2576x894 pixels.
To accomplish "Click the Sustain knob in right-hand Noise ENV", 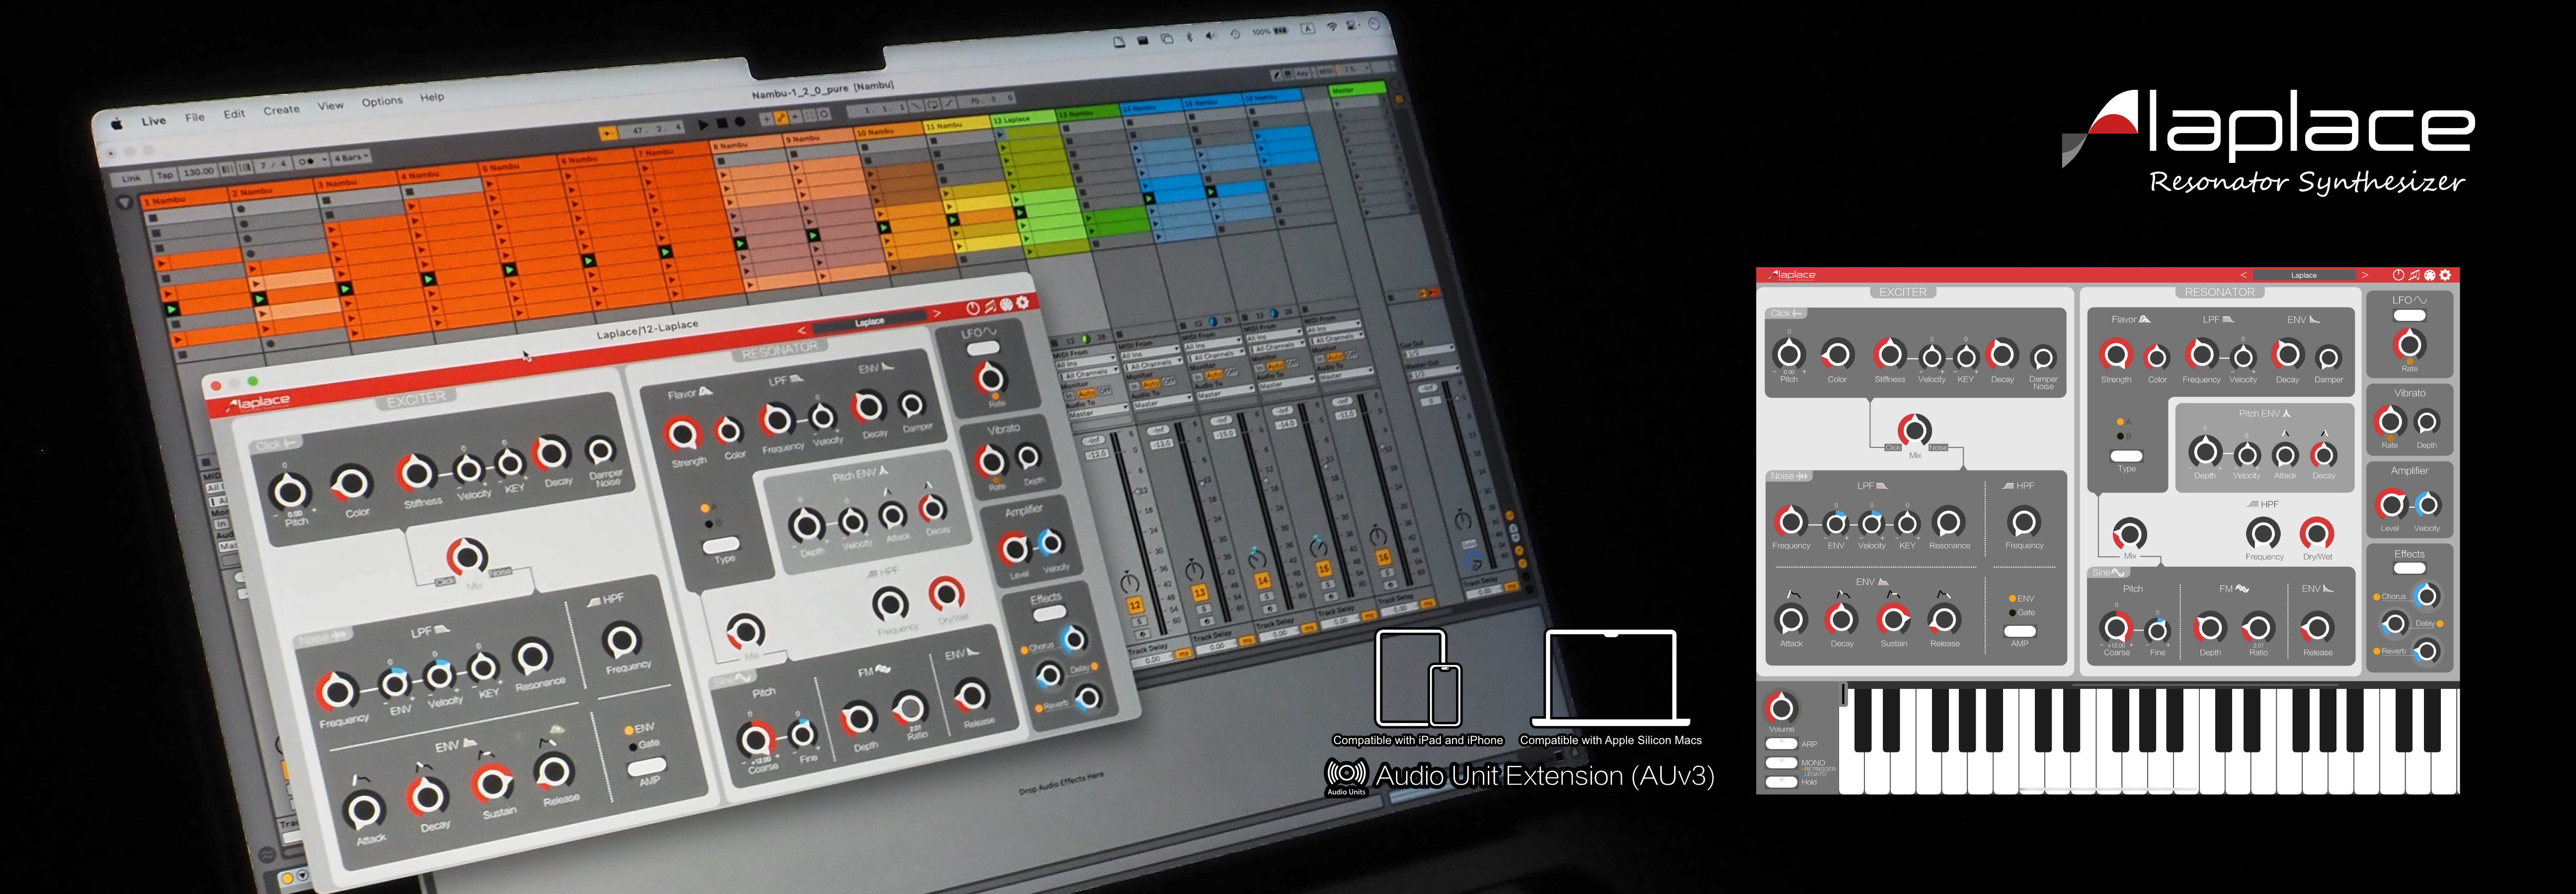I will click(1893, 620).
